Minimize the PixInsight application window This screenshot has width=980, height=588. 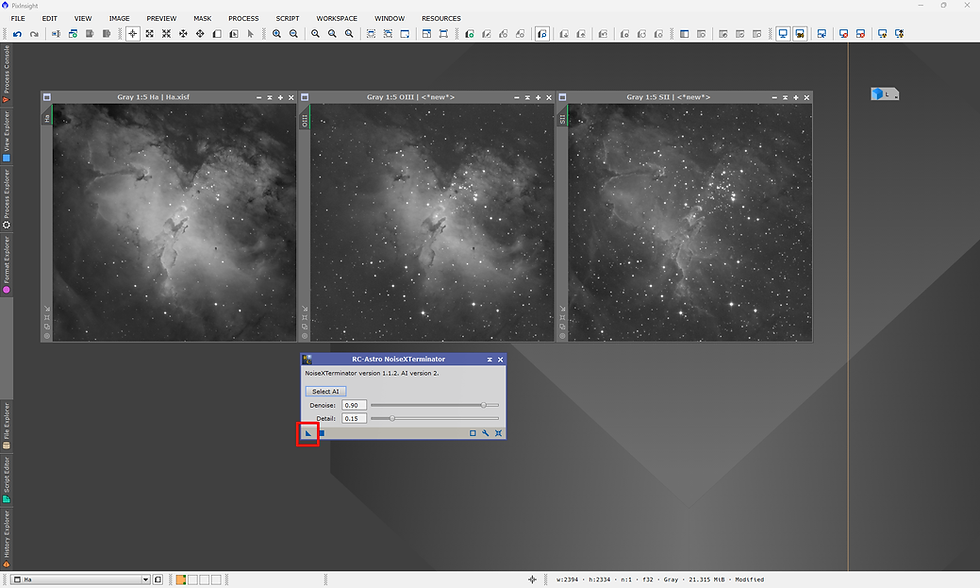[x=921, y=6]
